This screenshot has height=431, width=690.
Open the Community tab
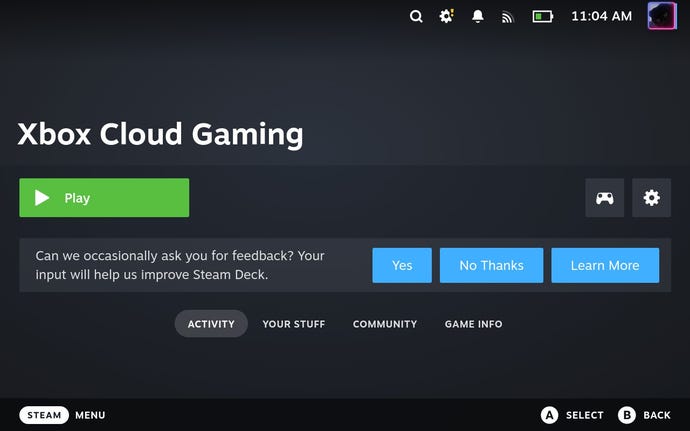click(x=385, y=324)
